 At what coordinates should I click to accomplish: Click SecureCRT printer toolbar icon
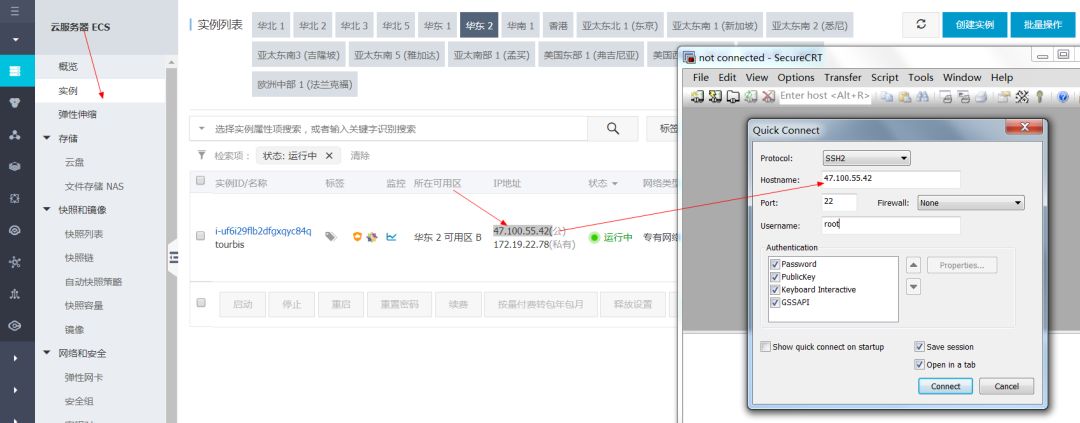click(x=981, y=96)
